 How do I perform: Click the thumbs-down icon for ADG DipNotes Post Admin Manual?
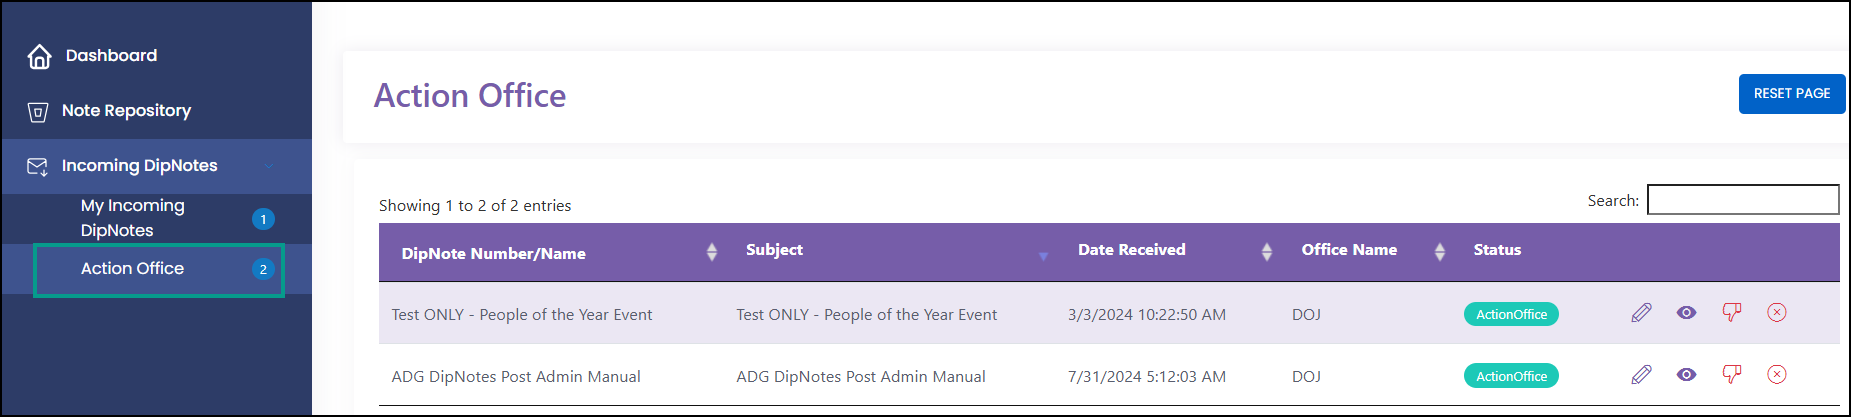click(1732, 375)
